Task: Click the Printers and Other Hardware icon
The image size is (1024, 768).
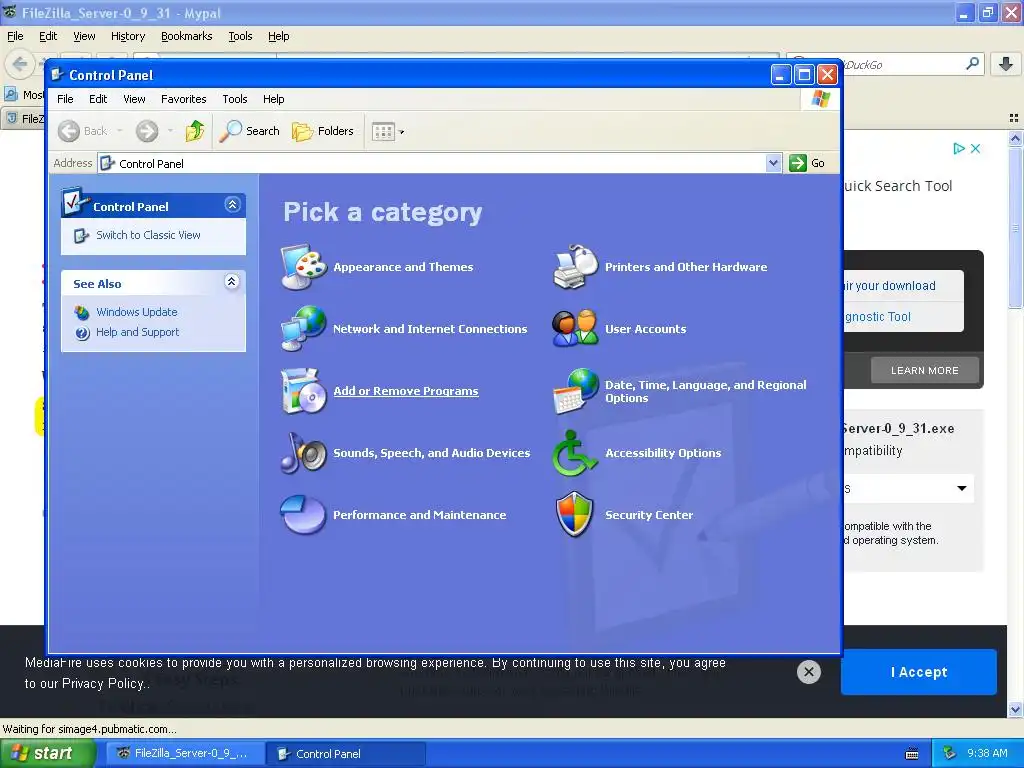Action: (x=575, y=266)
